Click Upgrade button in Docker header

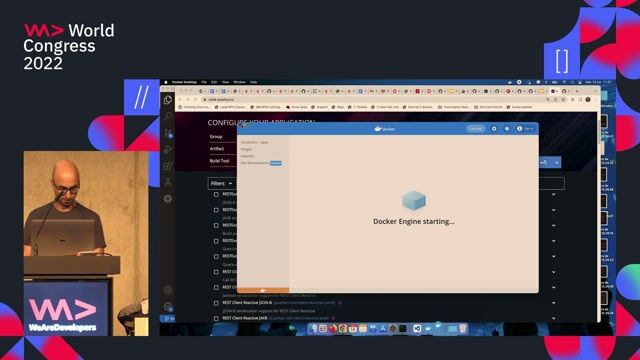[476, 129]
